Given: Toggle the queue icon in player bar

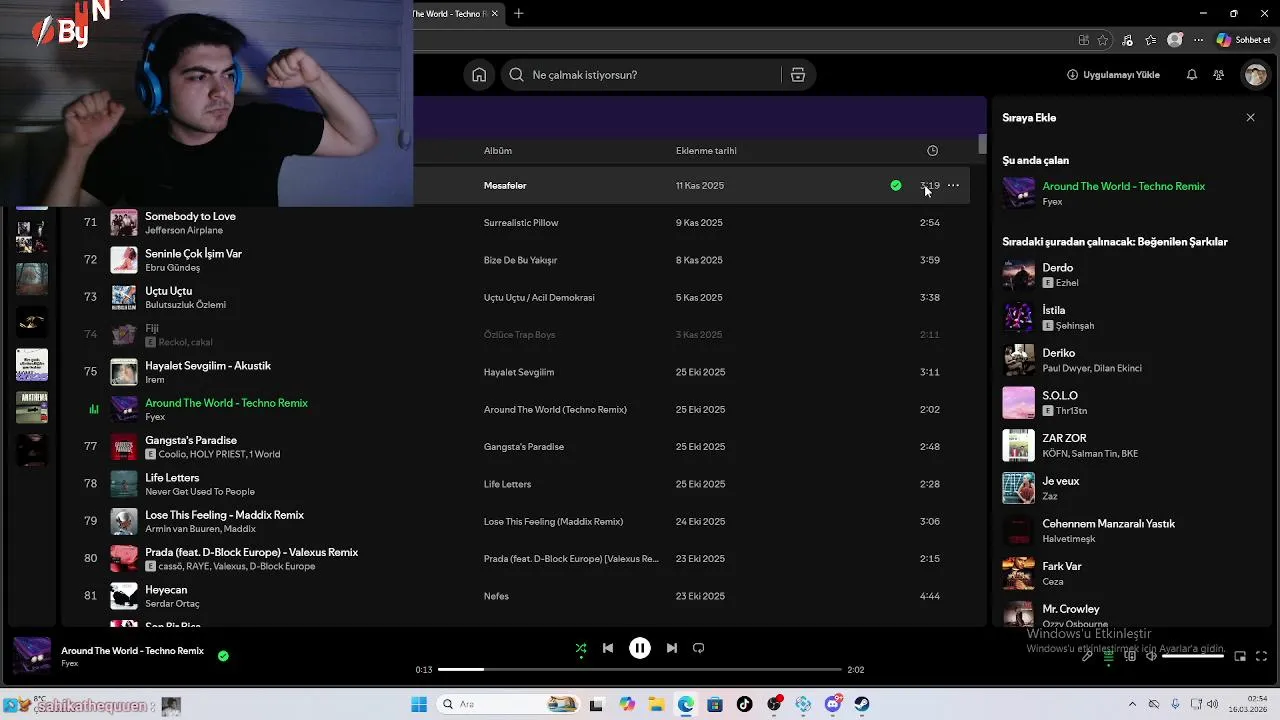Looking at the screenshot, I should 1108,656.
